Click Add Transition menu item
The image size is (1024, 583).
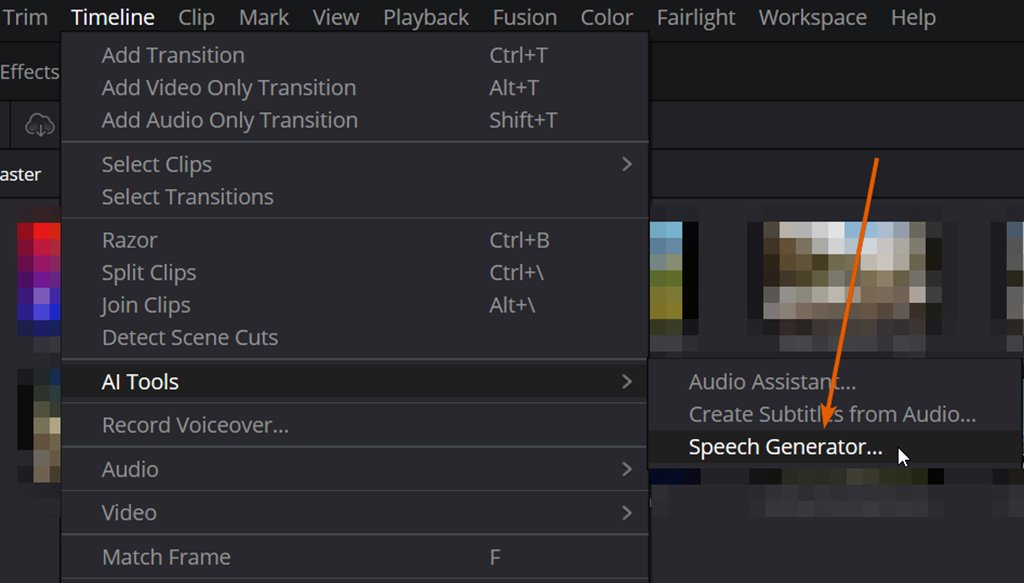point(173,55)
